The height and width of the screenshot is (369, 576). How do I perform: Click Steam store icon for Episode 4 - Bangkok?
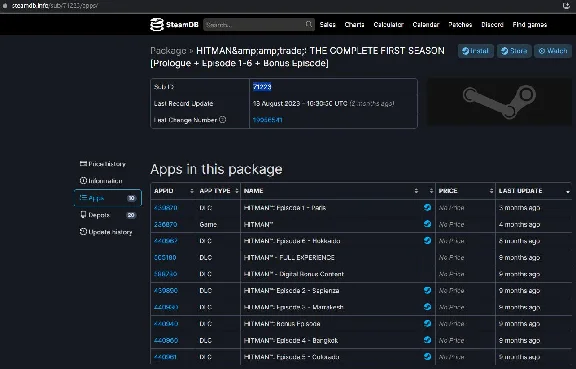click(427, 340)
